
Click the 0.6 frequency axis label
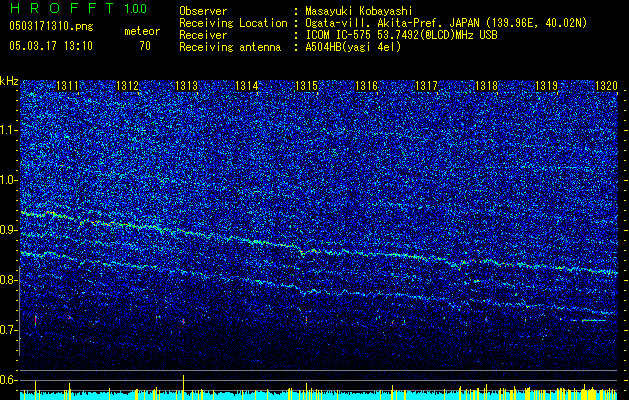[x=9, y=380]
